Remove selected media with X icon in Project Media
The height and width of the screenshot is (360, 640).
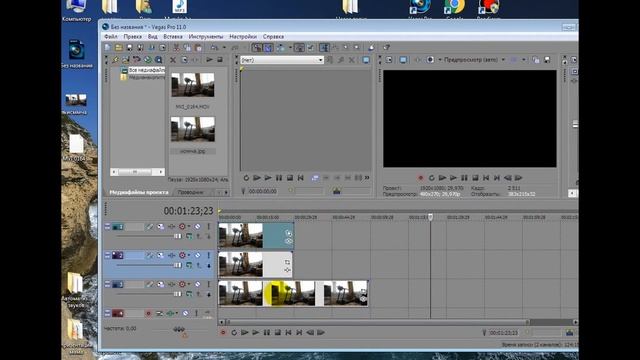(x=173, y=60)
